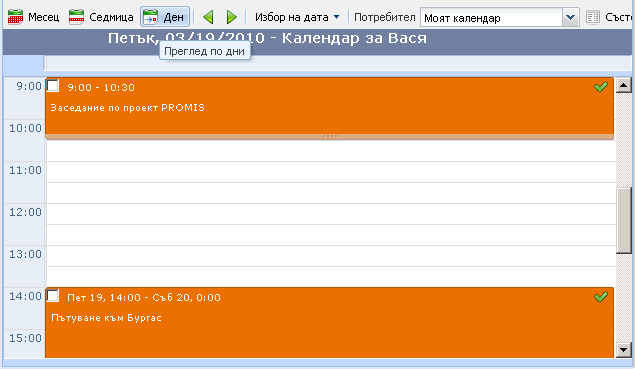Tick the checkbox of Пътуване към Бургас event

point(53,296)
